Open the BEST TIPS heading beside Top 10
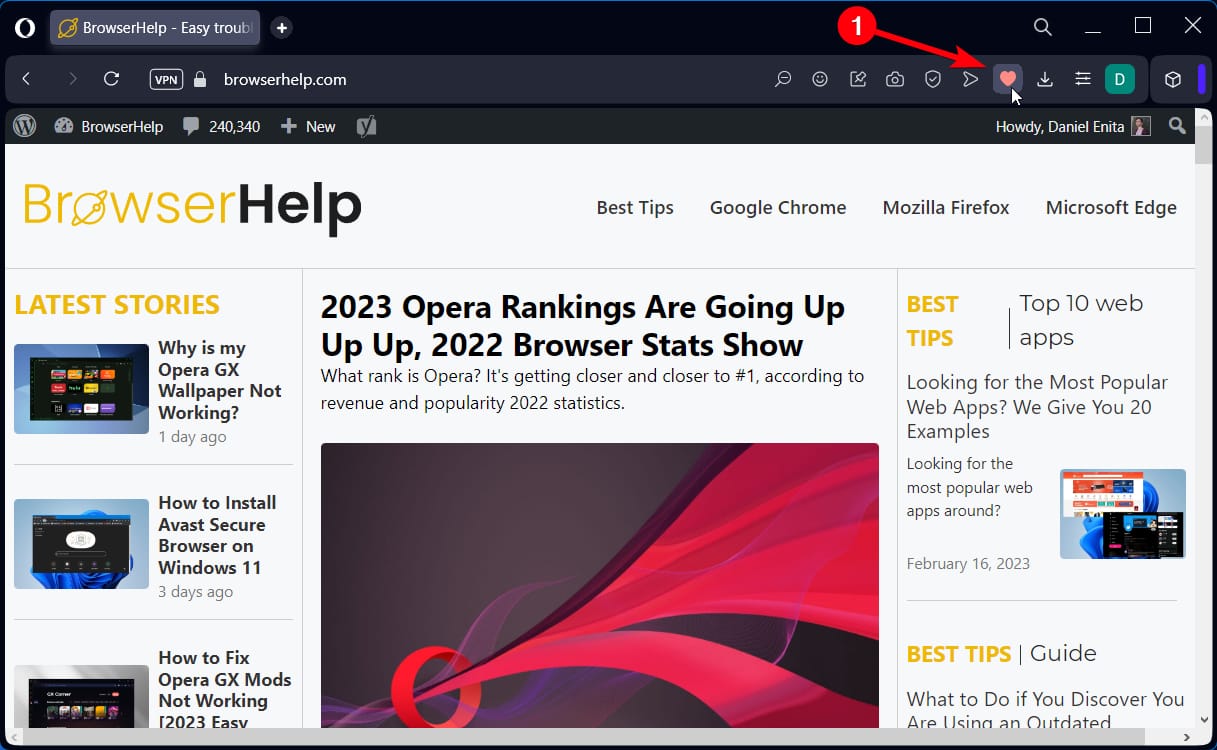 [932, 321]
